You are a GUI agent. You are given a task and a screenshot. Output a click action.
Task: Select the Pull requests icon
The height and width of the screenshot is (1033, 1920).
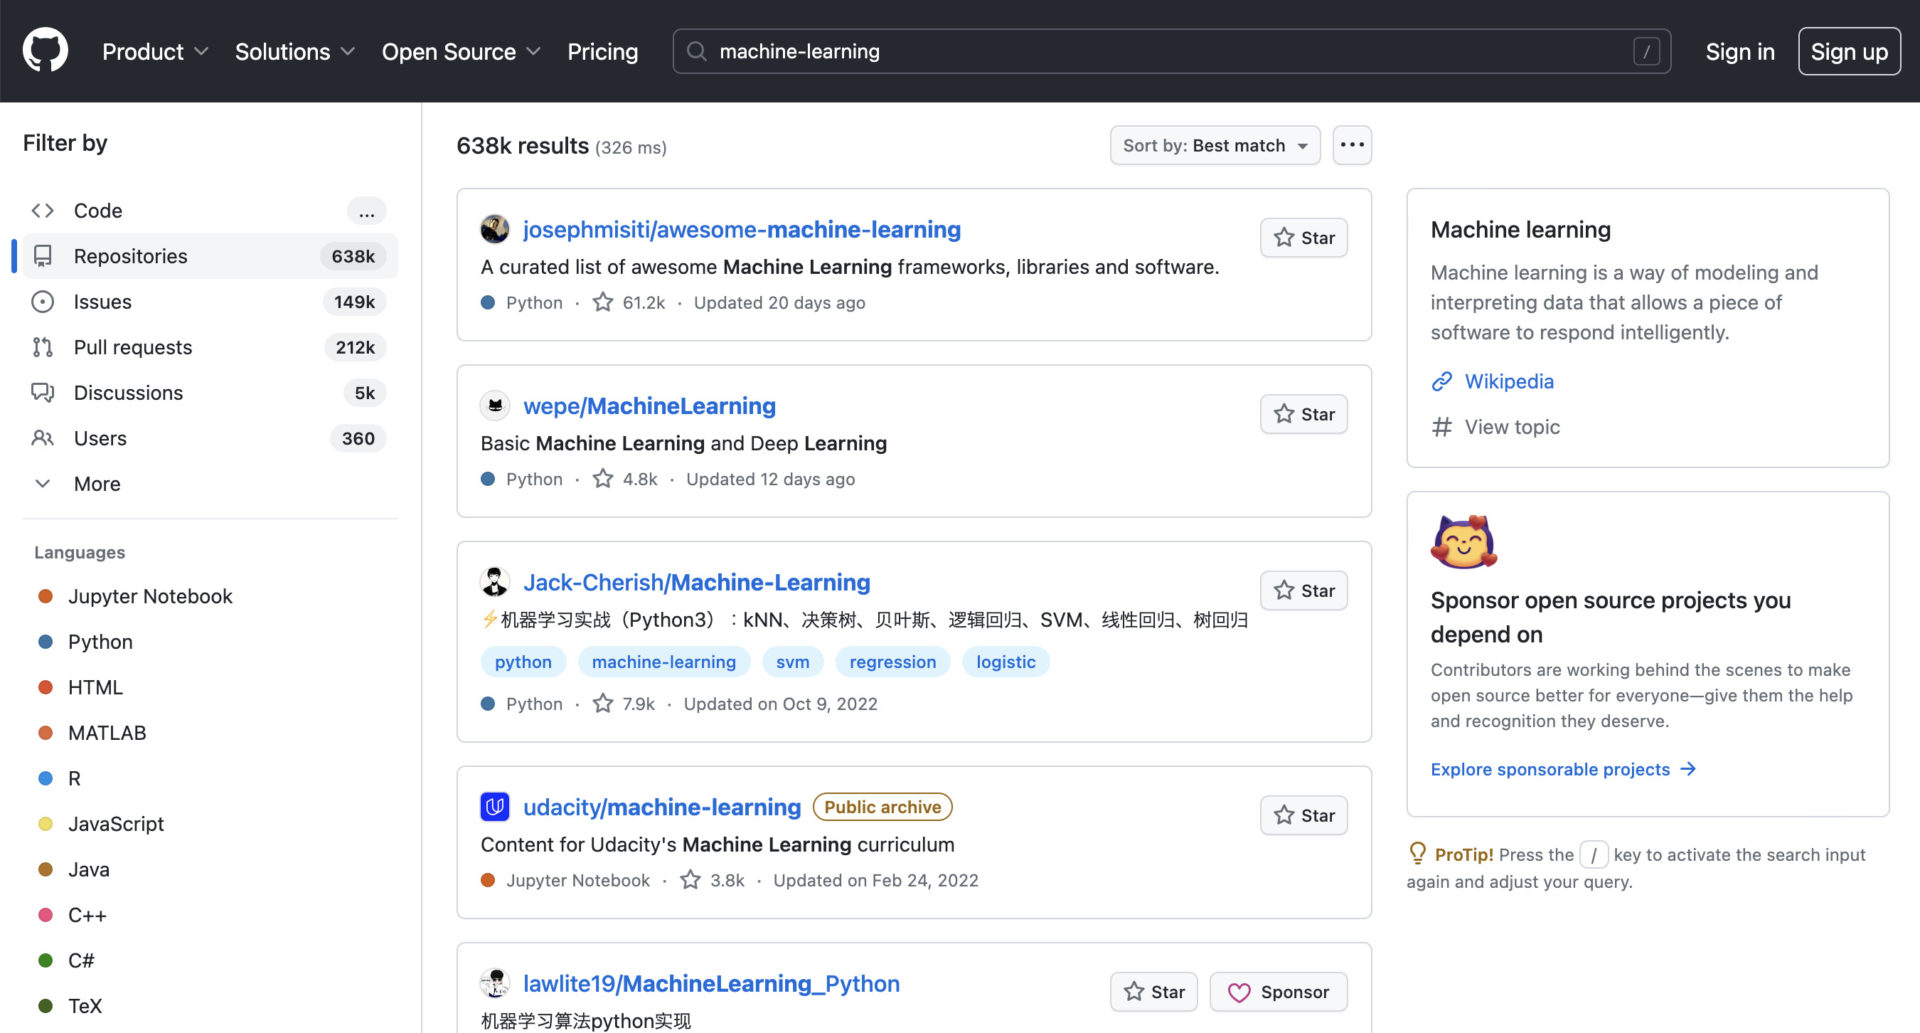pos(42,347)
